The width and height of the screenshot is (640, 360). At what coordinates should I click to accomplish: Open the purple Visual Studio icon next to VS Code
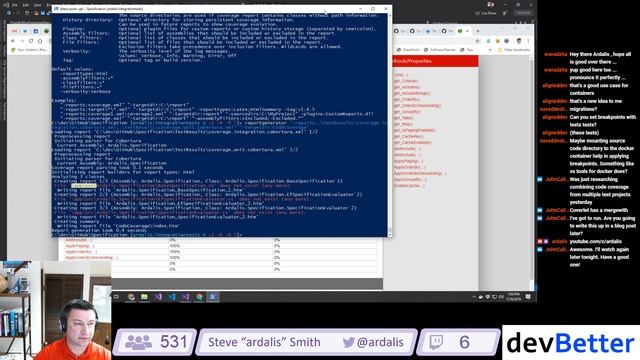coord(158,297)
